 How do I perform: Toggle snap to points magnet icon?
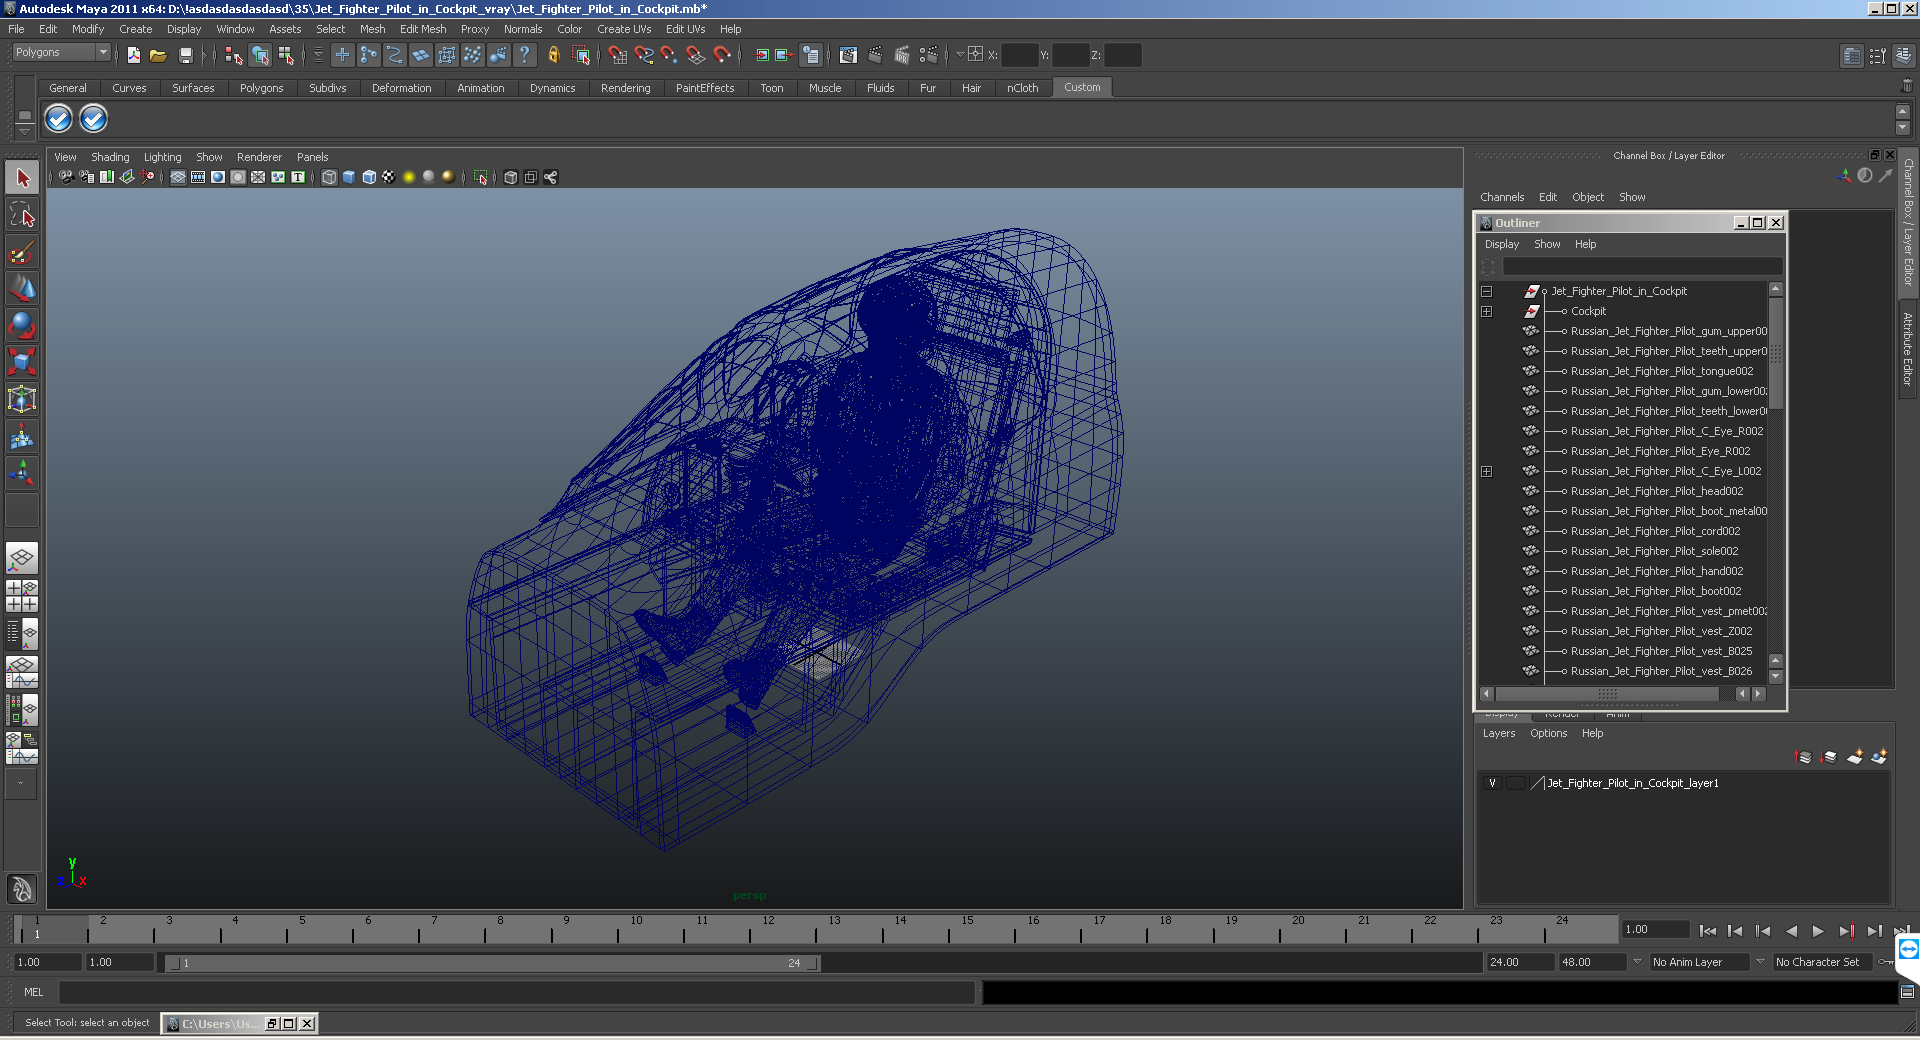point(669,56)
